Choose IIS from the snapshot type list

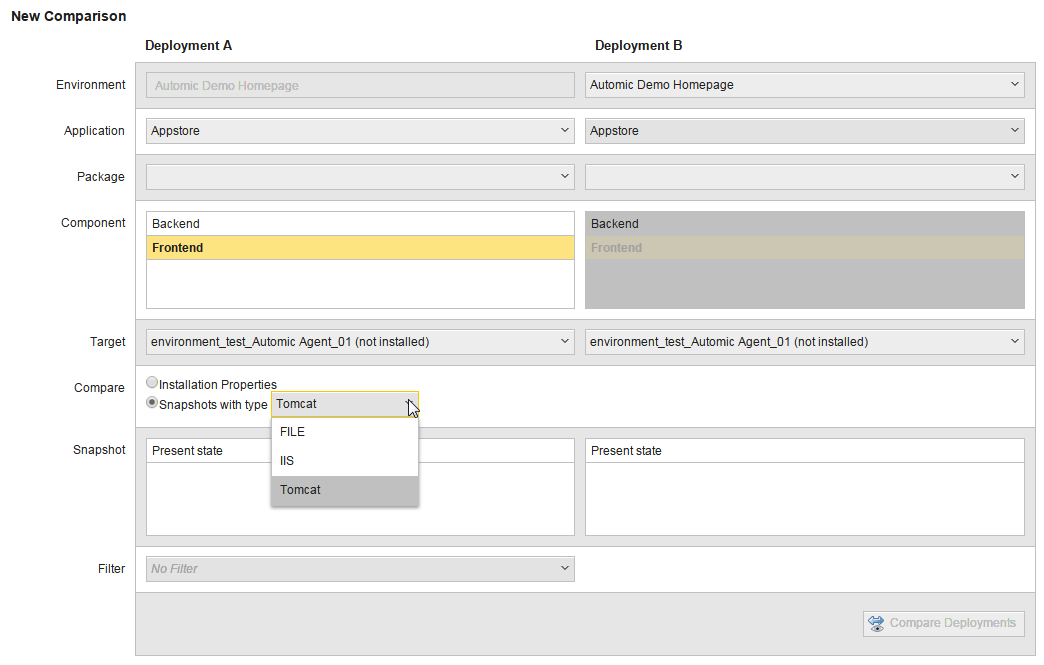tap(345, 461)
